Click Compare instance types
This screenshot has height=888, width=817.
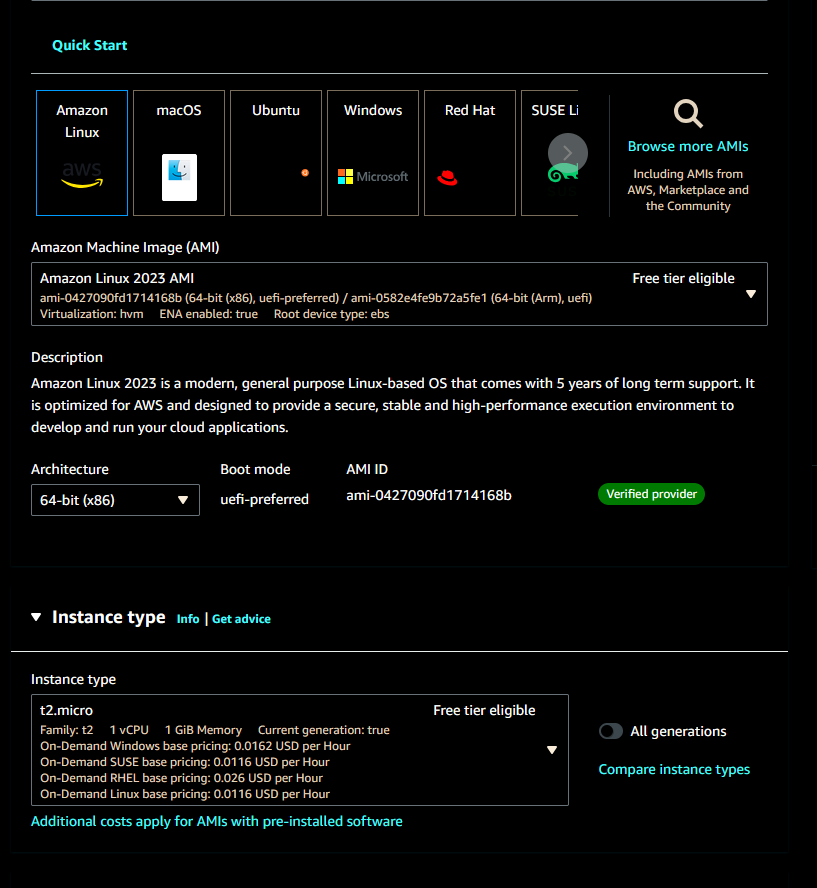click(674, 769)
